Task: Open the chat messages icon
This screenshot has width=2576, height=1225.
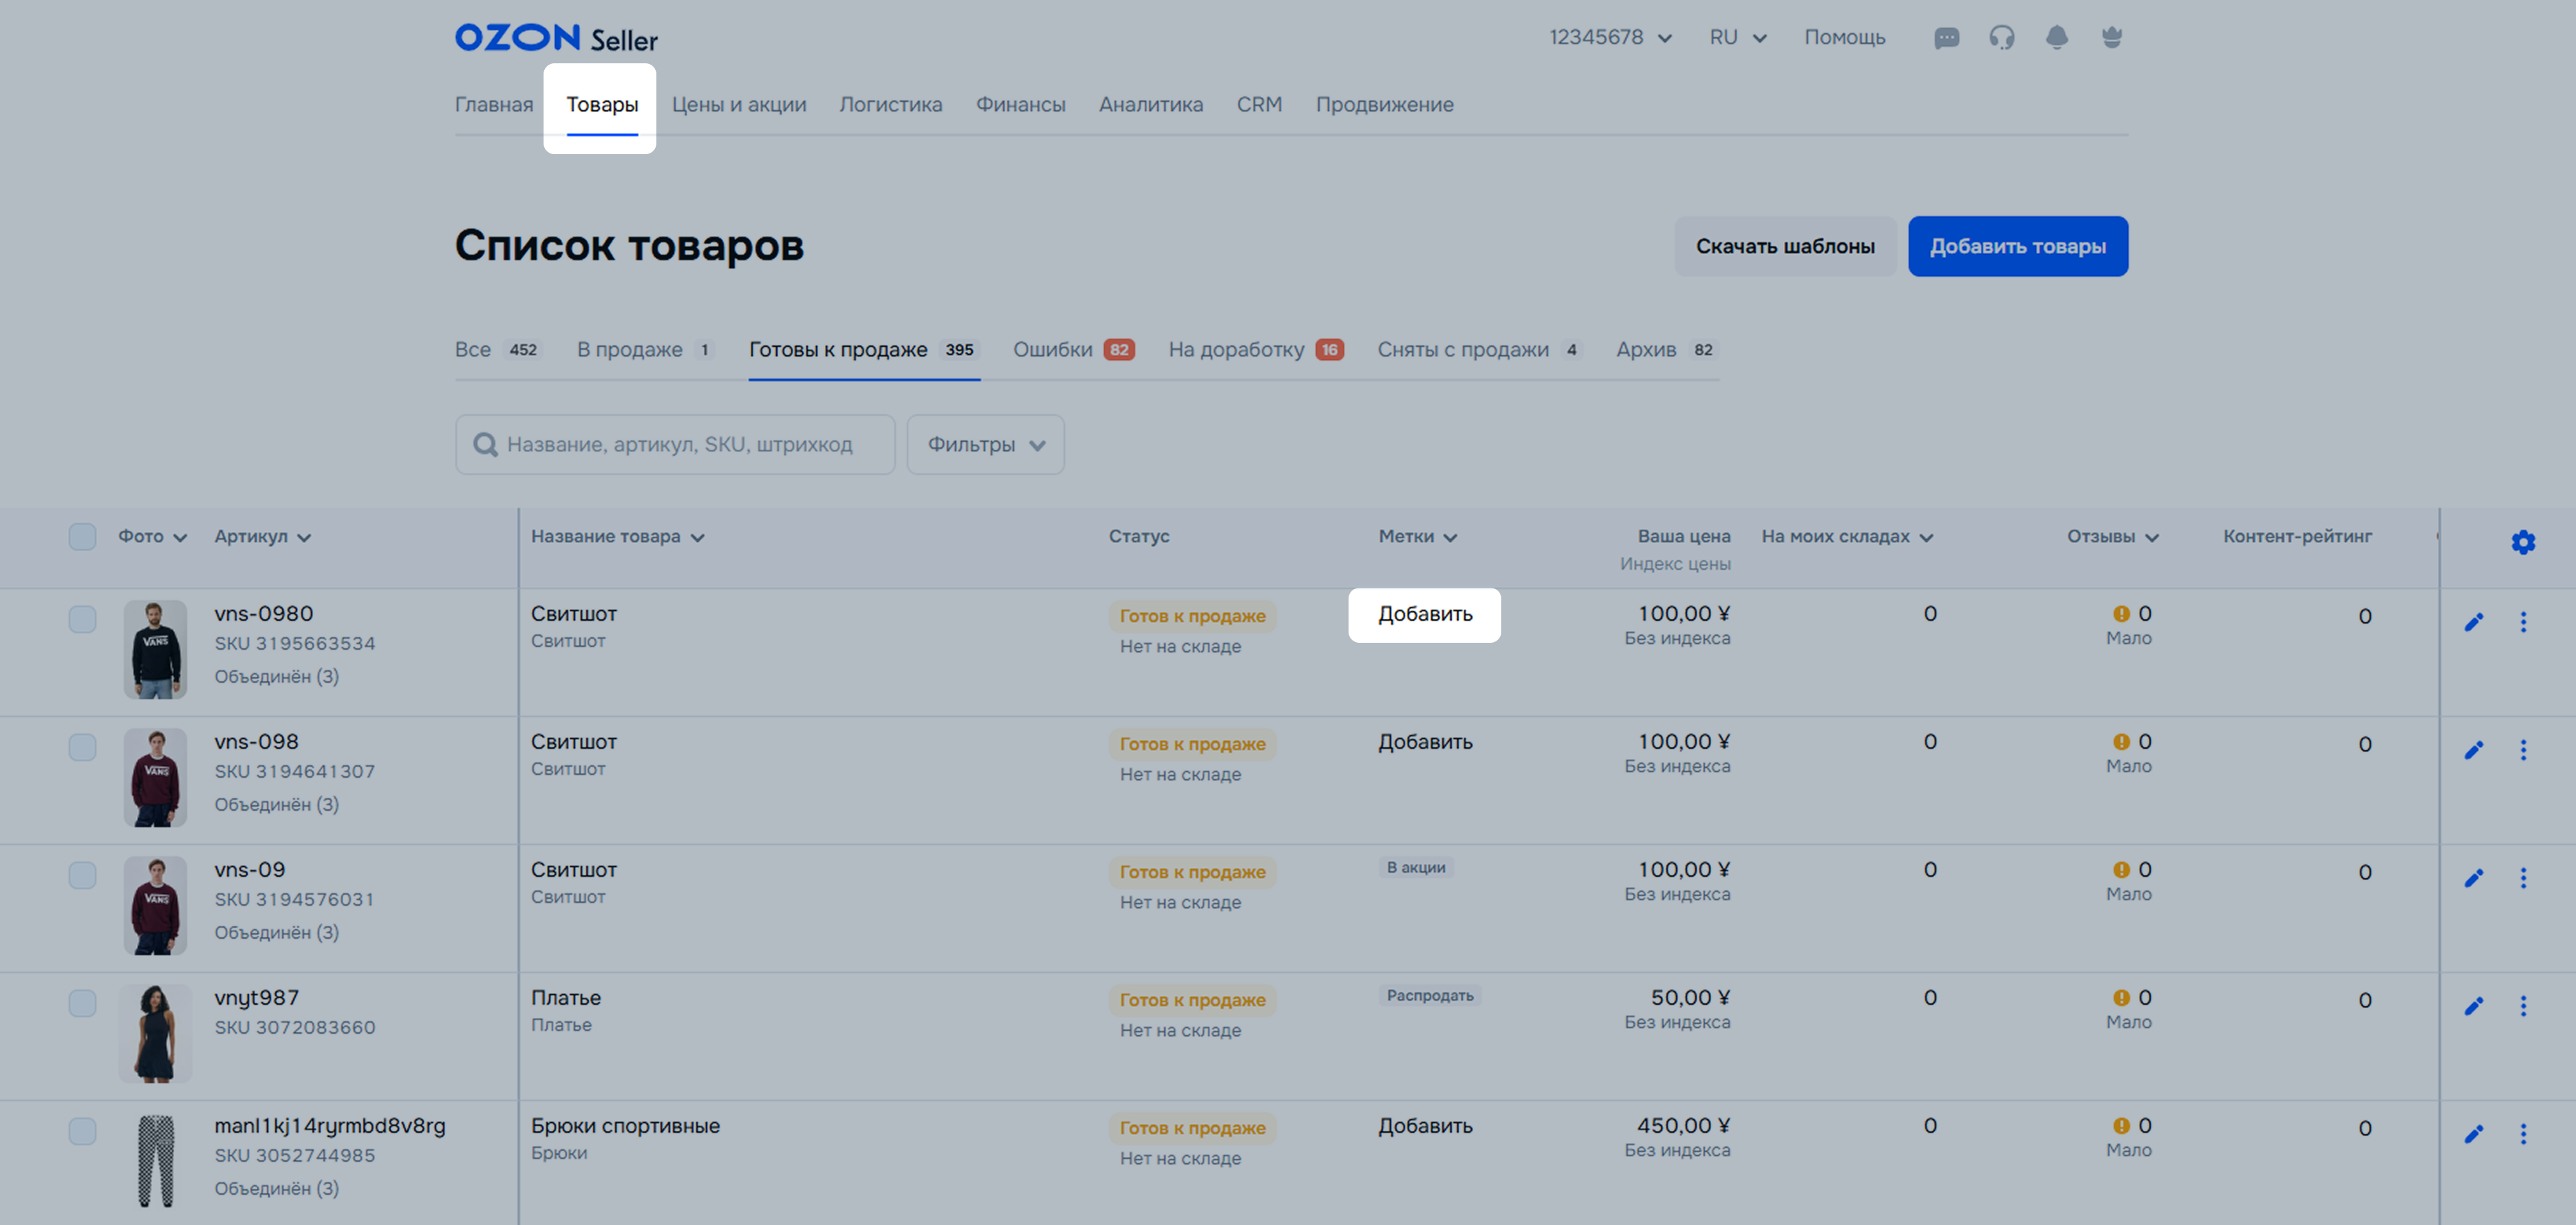Action: point(1946,38)
